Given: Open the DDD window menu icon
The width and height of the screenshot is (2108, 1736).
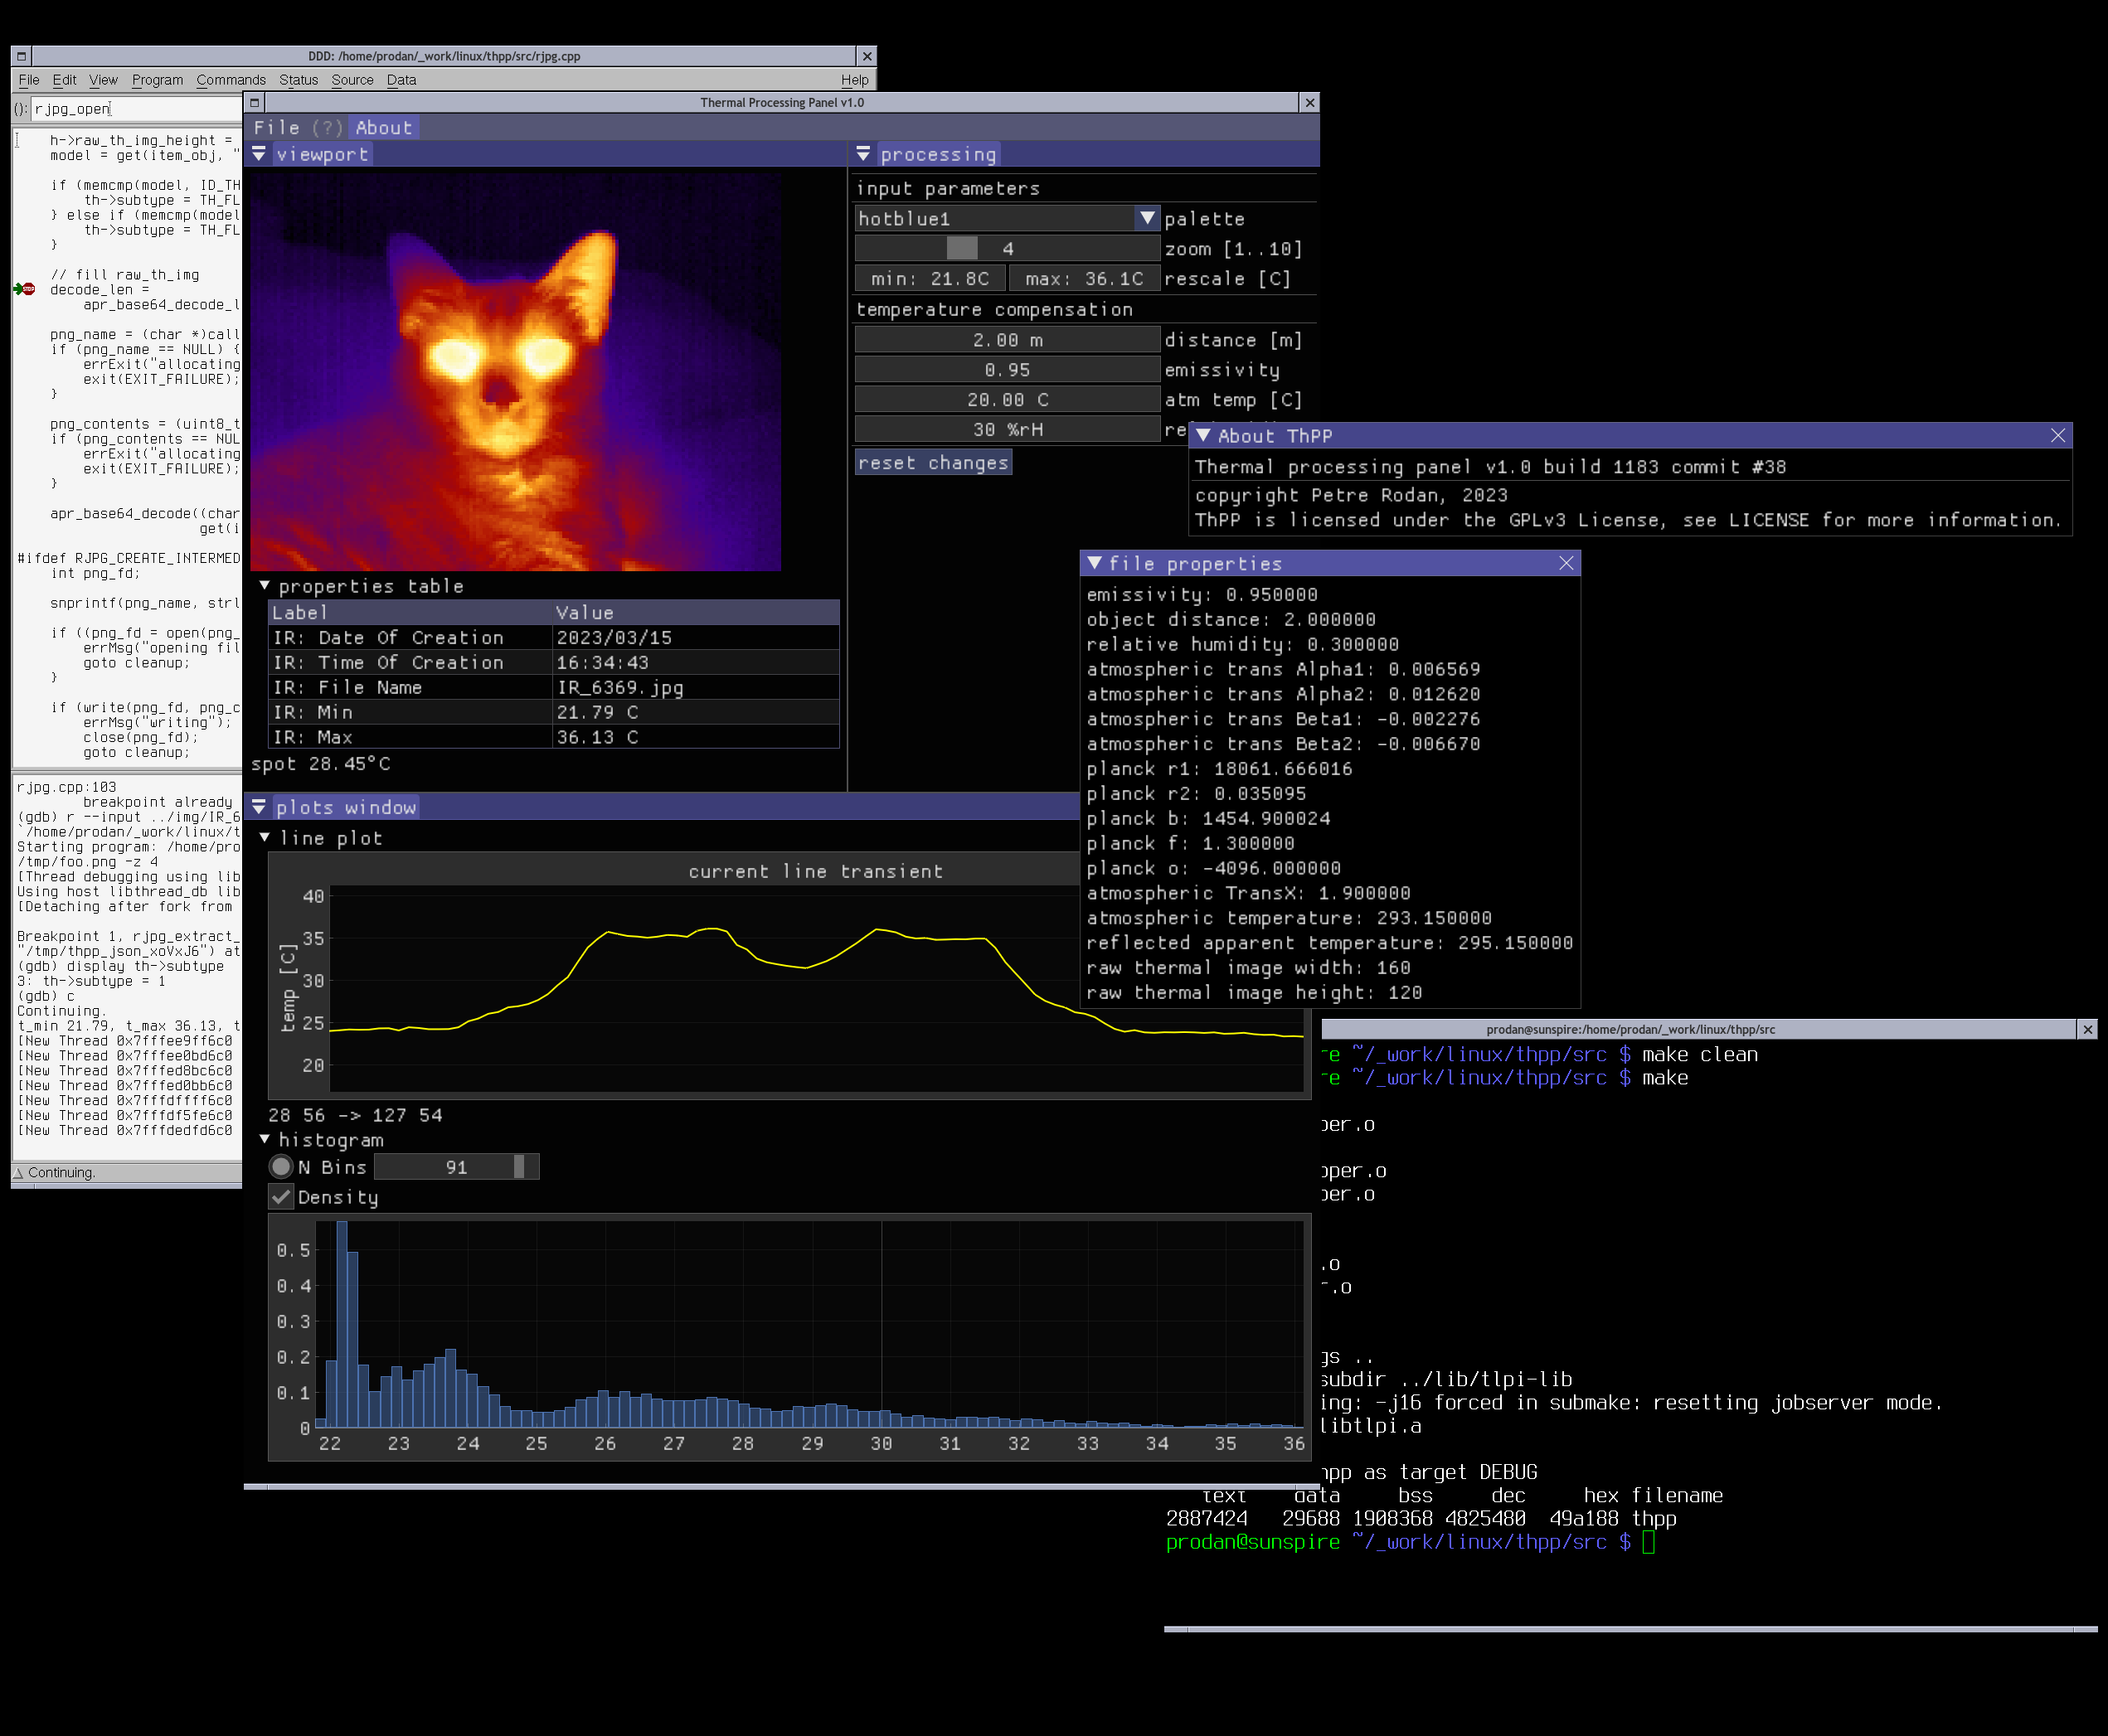Looking at the screenshot, I should coord(21,56).
